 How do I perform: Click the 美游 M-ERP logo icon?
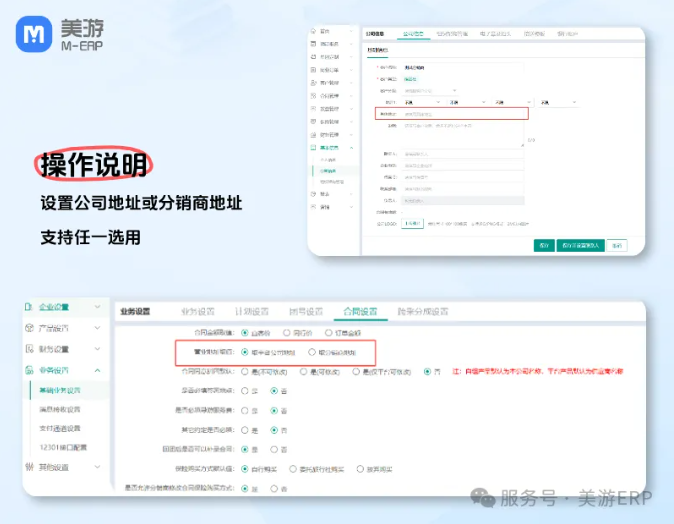pyautogui.click(x=35, y=36)
